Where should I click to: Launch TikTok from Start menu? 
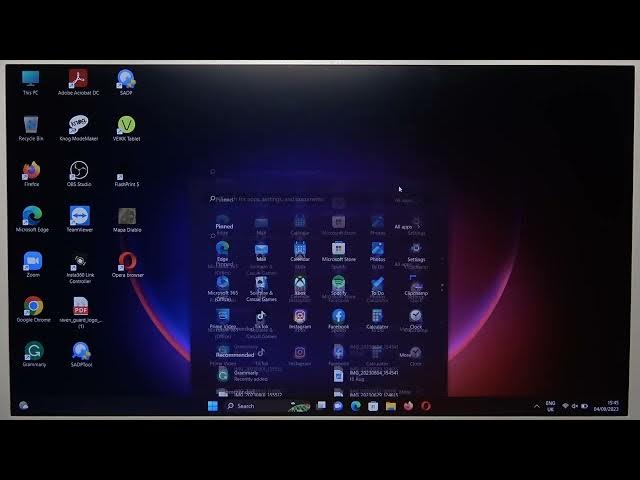coord(261,320)
